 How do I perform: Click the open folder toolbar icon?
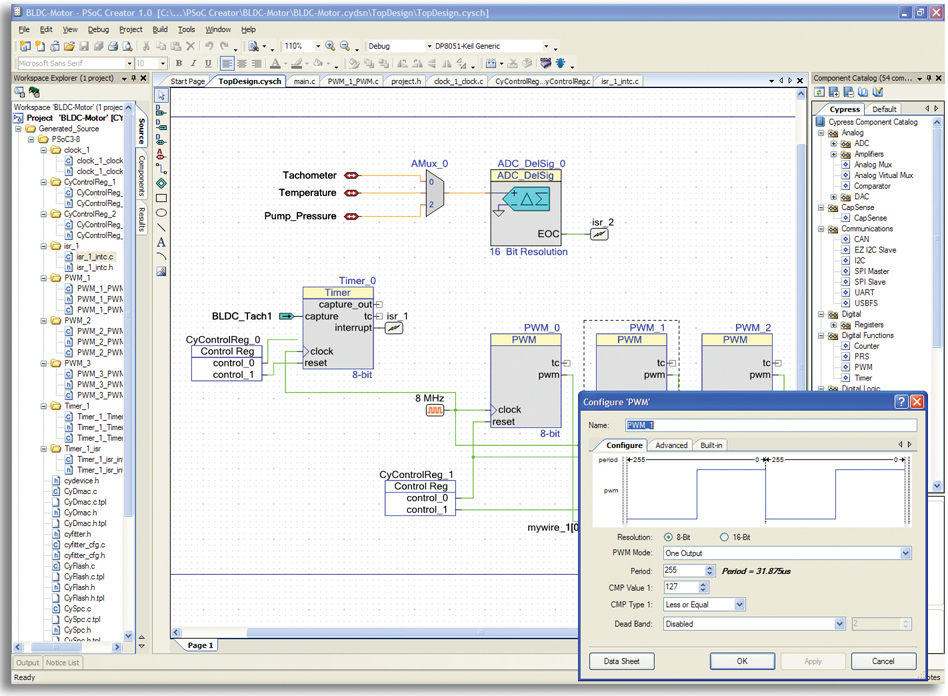(x=70, y=46)
